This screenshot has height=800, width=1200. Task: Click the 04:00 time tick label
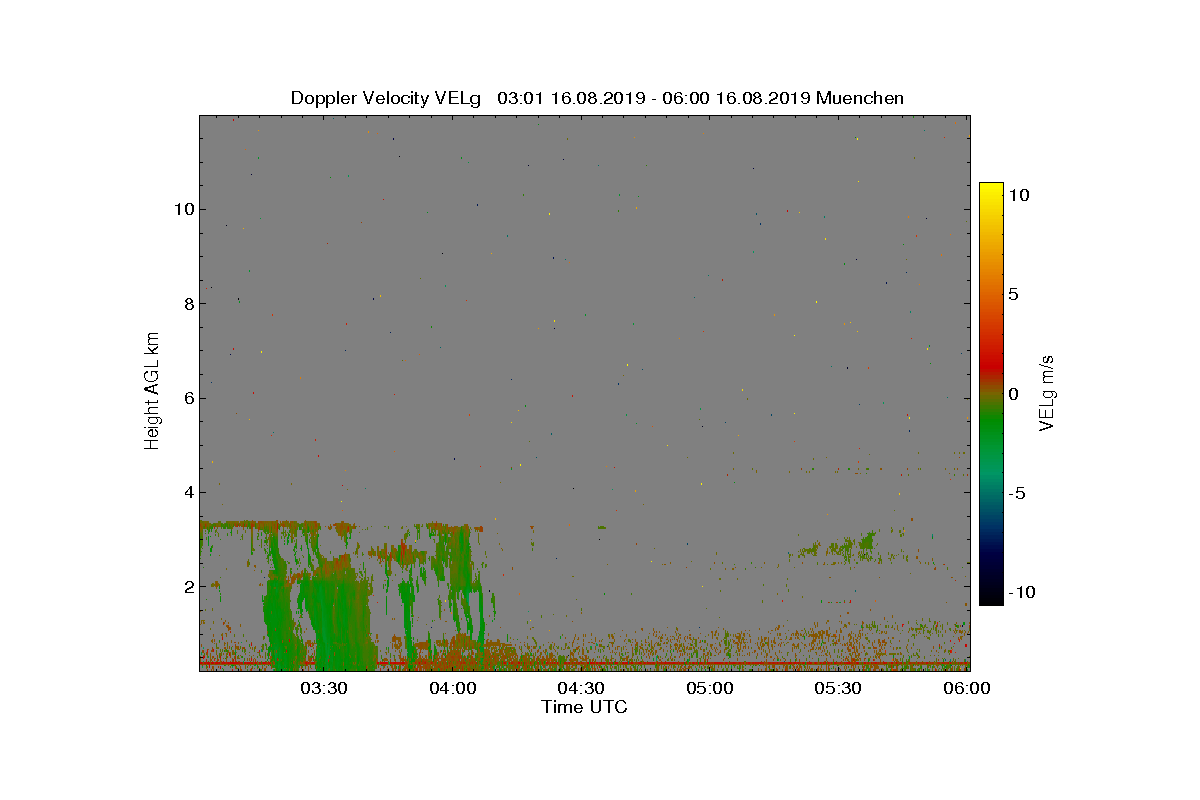[453, 688]
